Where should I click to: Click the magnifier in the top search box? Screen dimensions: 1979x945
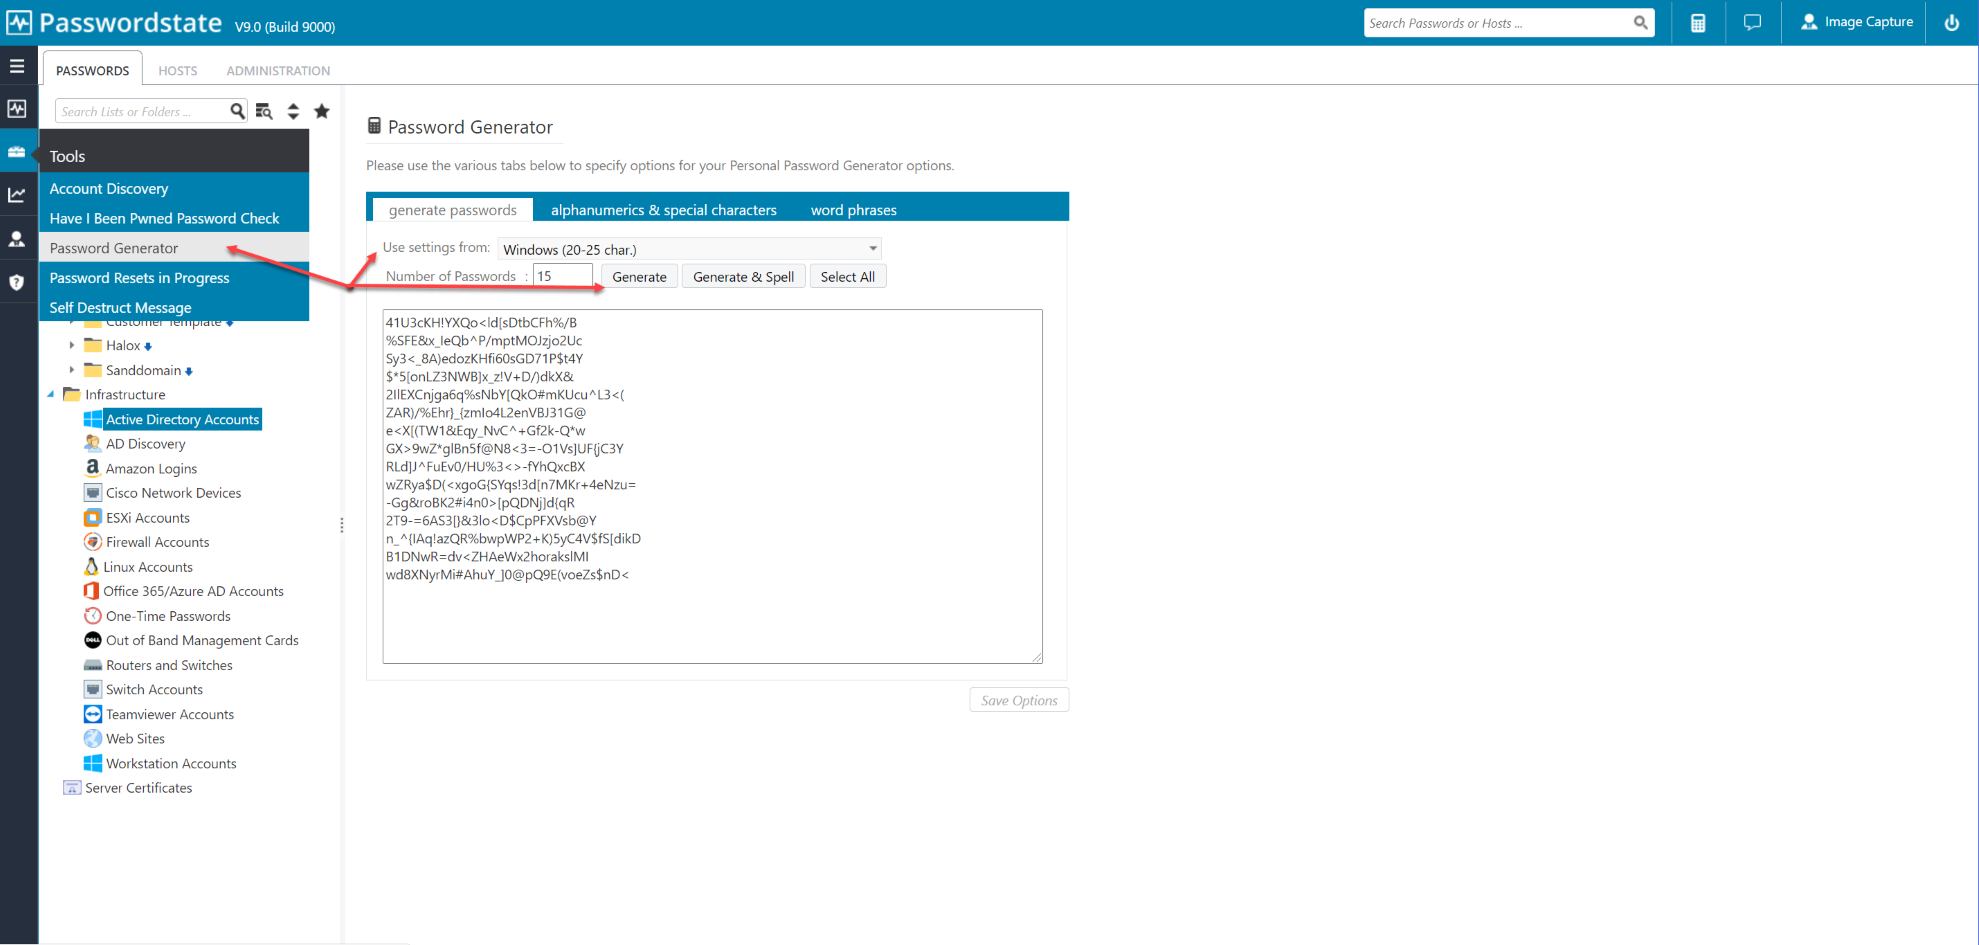(1640, 23)
